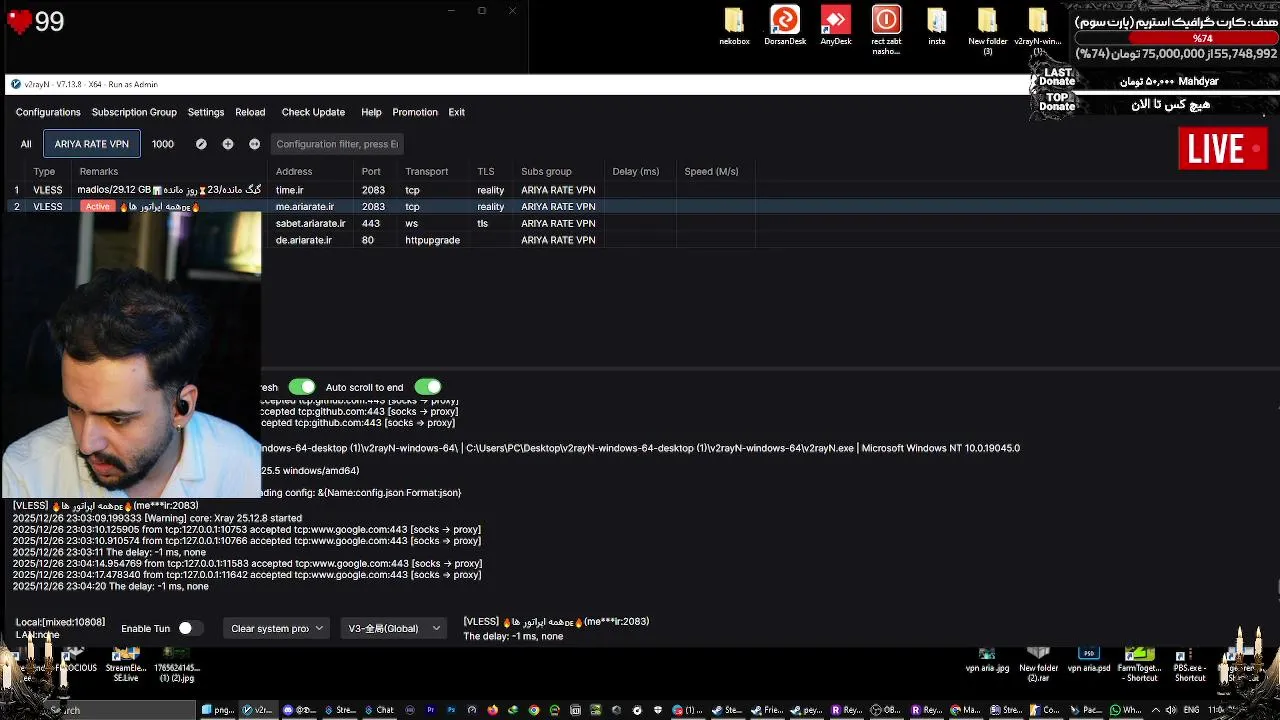Click Discord taskbar button
The height and width of the screenshot is (720, 1280).
[298, 710]
